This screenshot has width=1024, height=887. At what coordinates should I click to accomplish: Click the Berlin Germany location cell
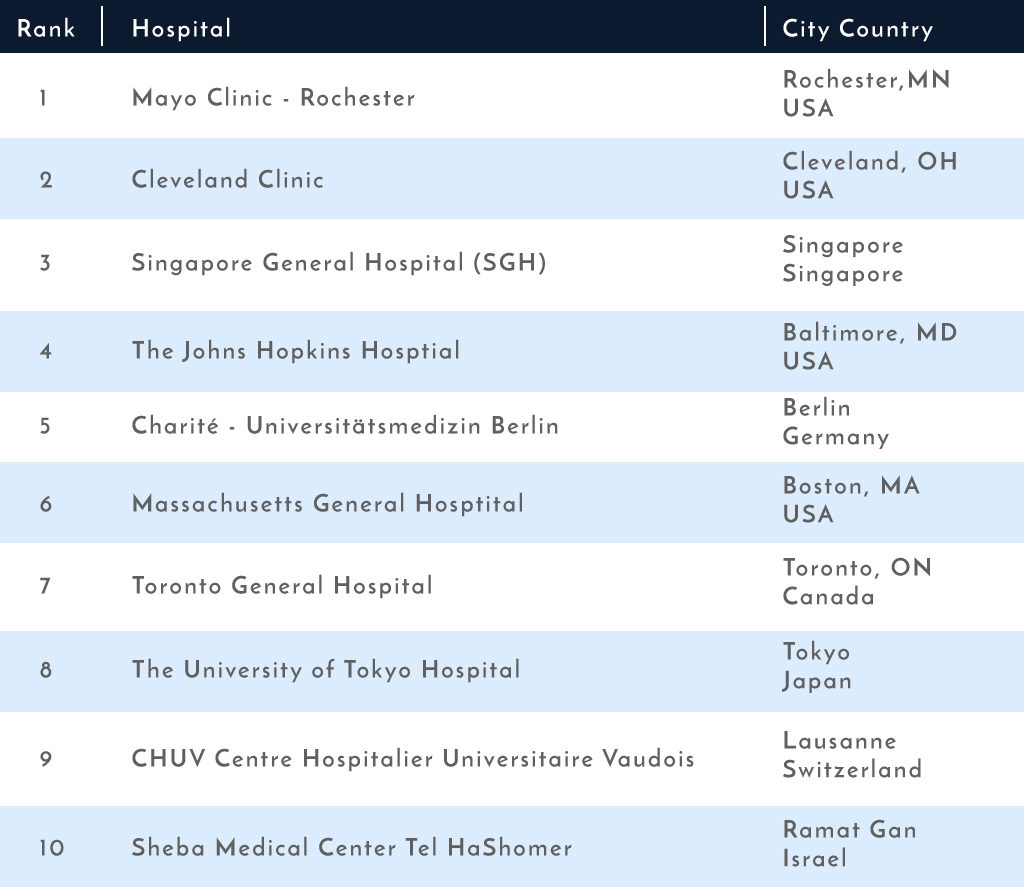click(x=836, y=423)
